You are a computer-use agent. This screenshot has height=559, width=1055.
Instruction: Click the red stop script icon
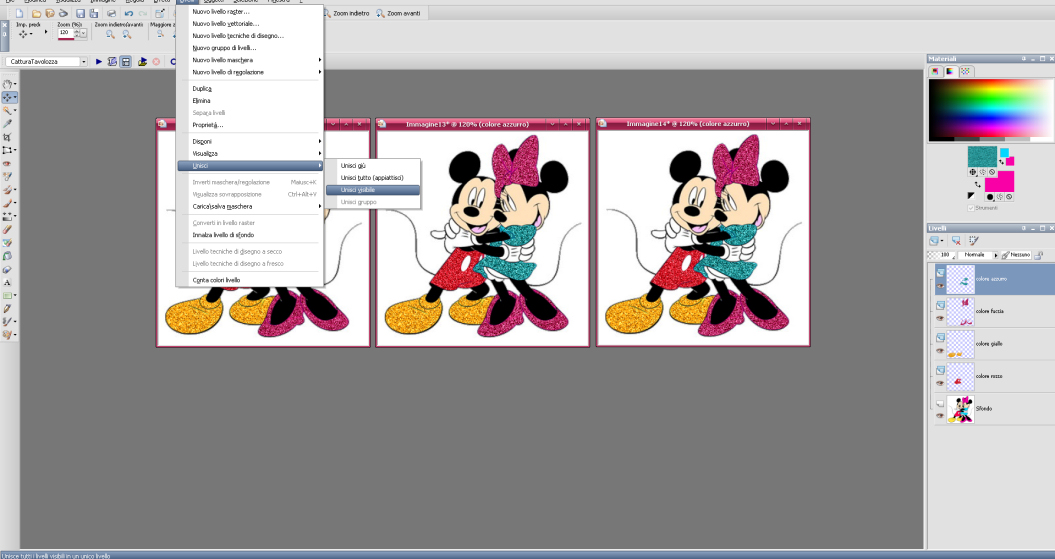click(x=156, y=61)
